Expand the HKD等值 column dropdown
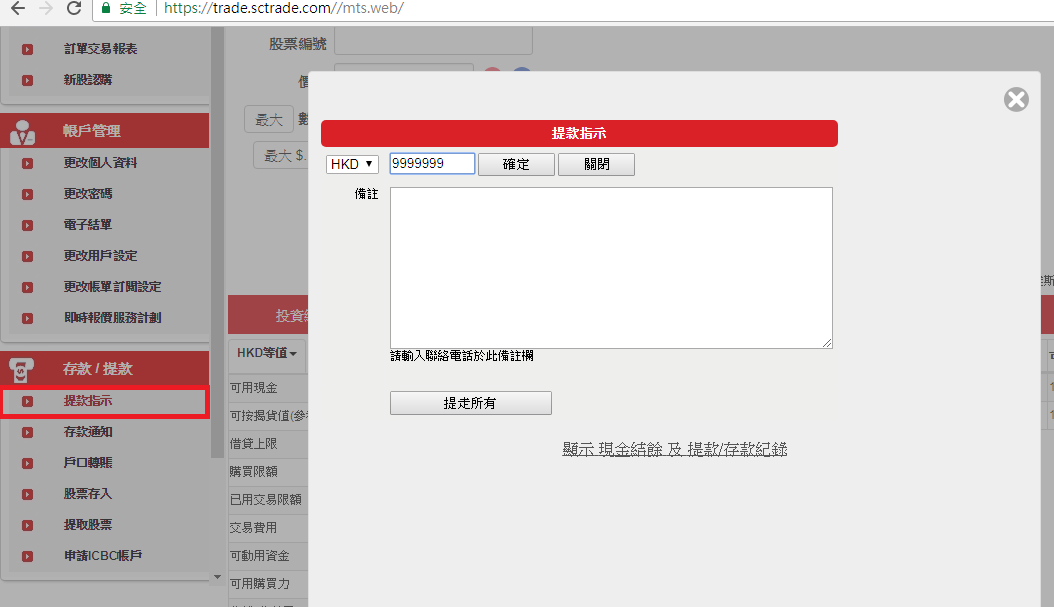This screenshot has height=607, width=1054. coord(266,353)
